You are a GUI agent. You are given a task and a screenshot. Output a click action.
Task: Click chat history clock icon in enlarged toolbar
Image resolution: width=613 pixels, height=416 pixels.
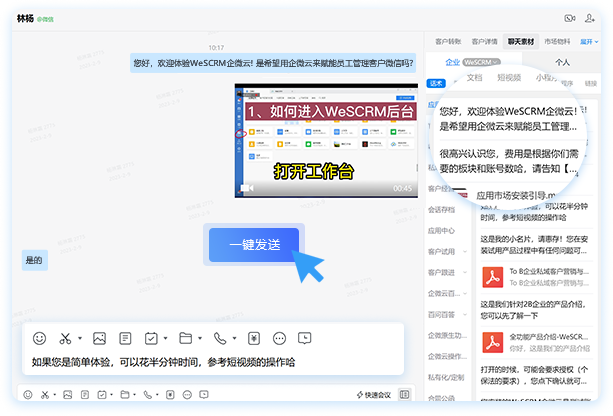point(305,338)
